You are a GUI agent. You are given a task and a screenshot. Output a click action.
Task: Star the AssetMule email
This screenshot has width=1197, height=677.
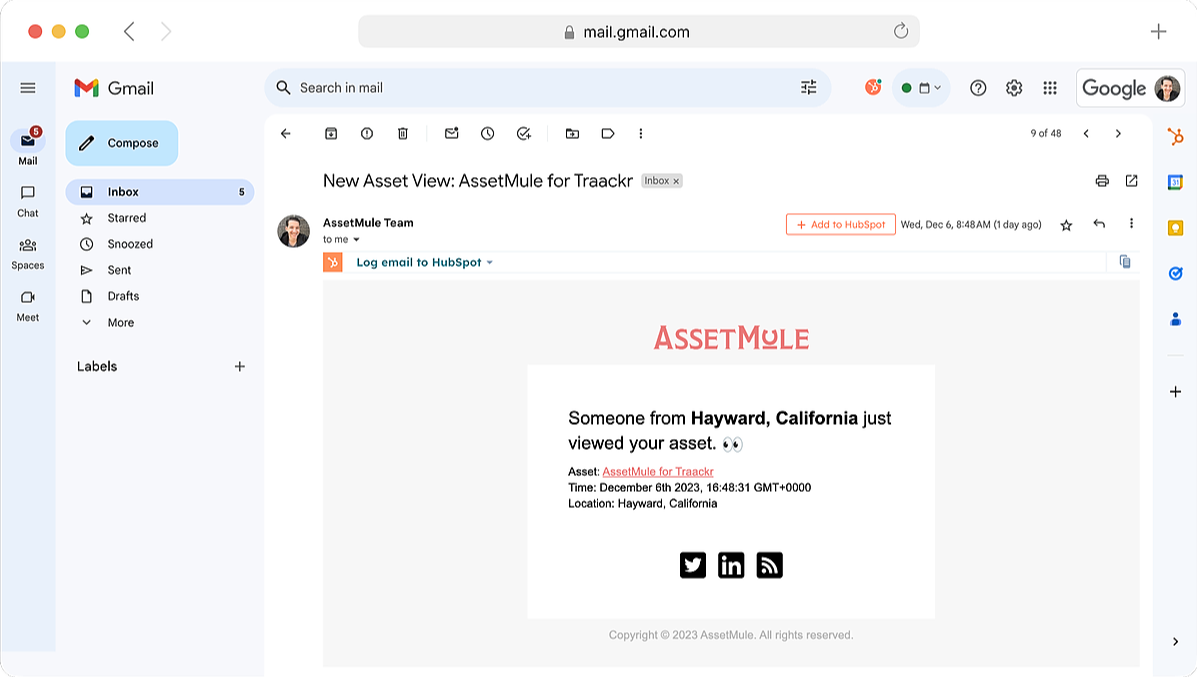(x=1065, y=225)
